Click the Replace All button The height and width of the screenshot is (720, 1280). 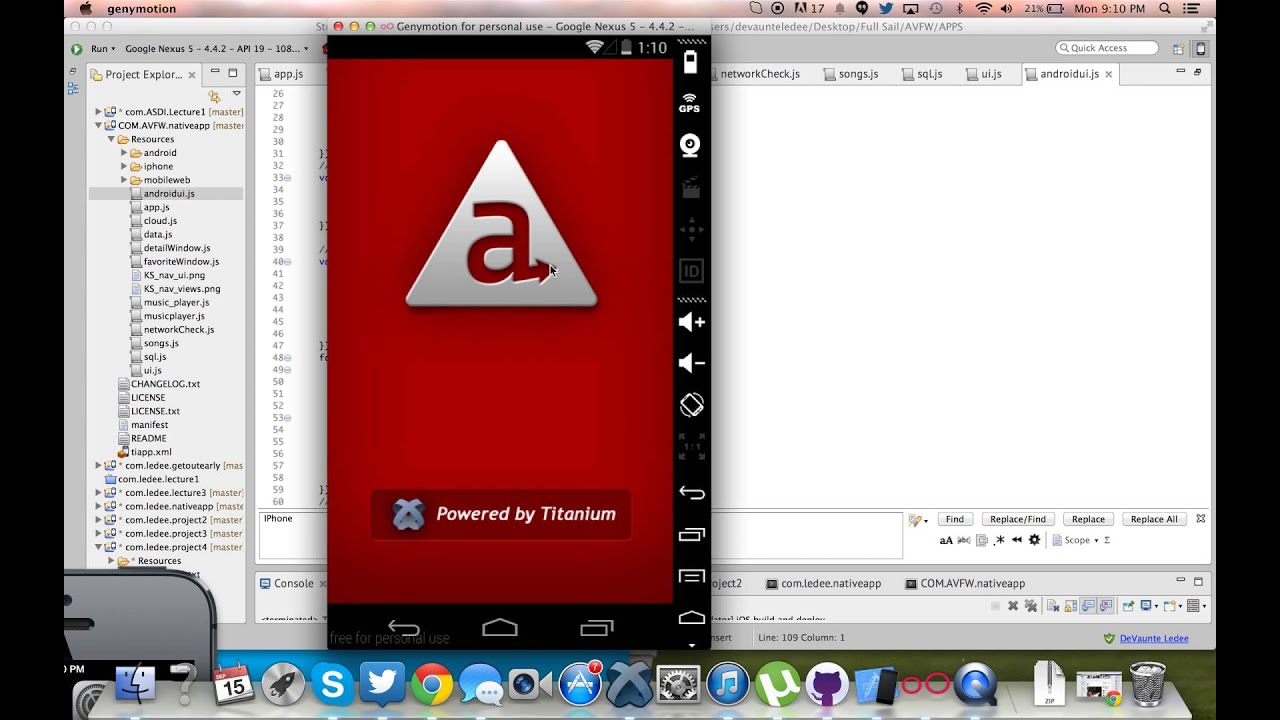(x=1154, y=519)
